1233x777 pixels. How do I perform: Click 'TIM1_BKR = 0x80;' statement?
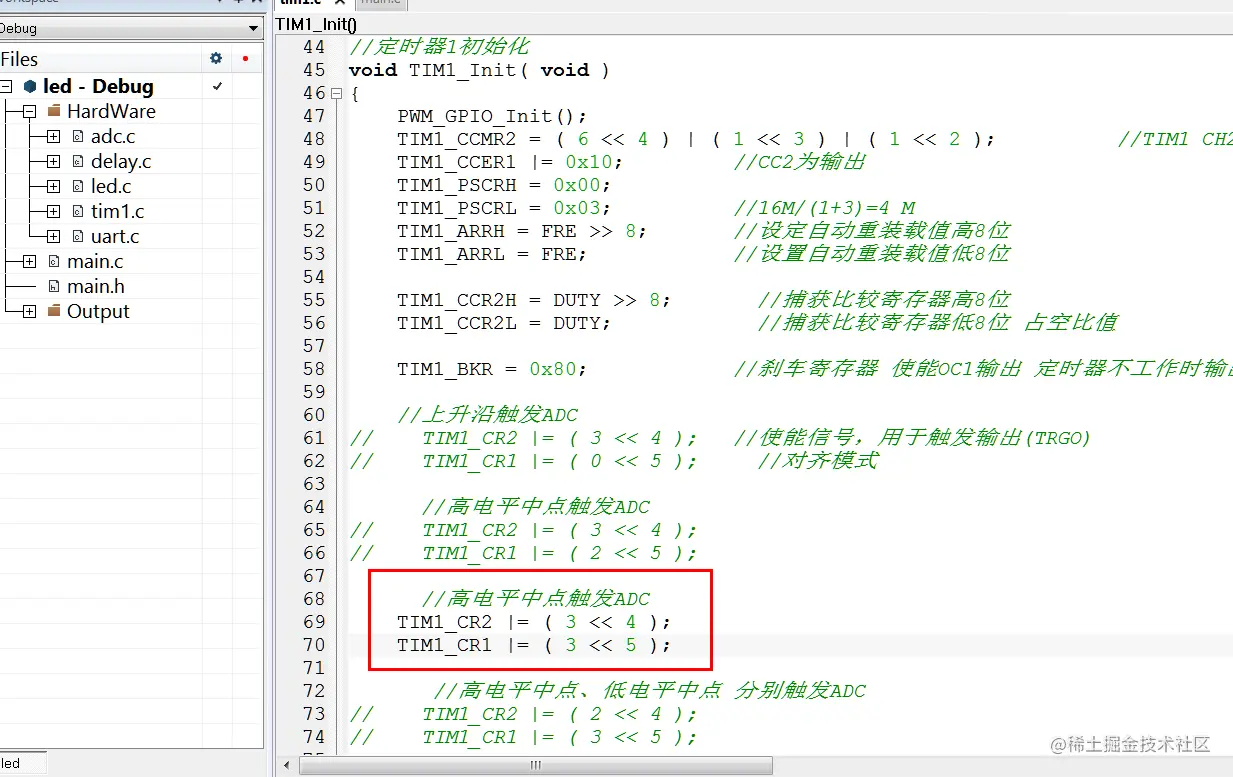(492, 369)
